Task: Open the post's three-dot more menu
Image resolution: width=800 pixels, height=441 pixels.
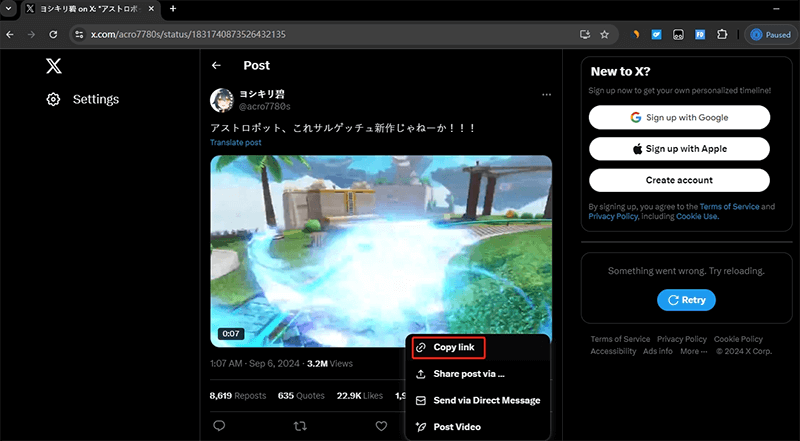Action: [x=546, y=95]
